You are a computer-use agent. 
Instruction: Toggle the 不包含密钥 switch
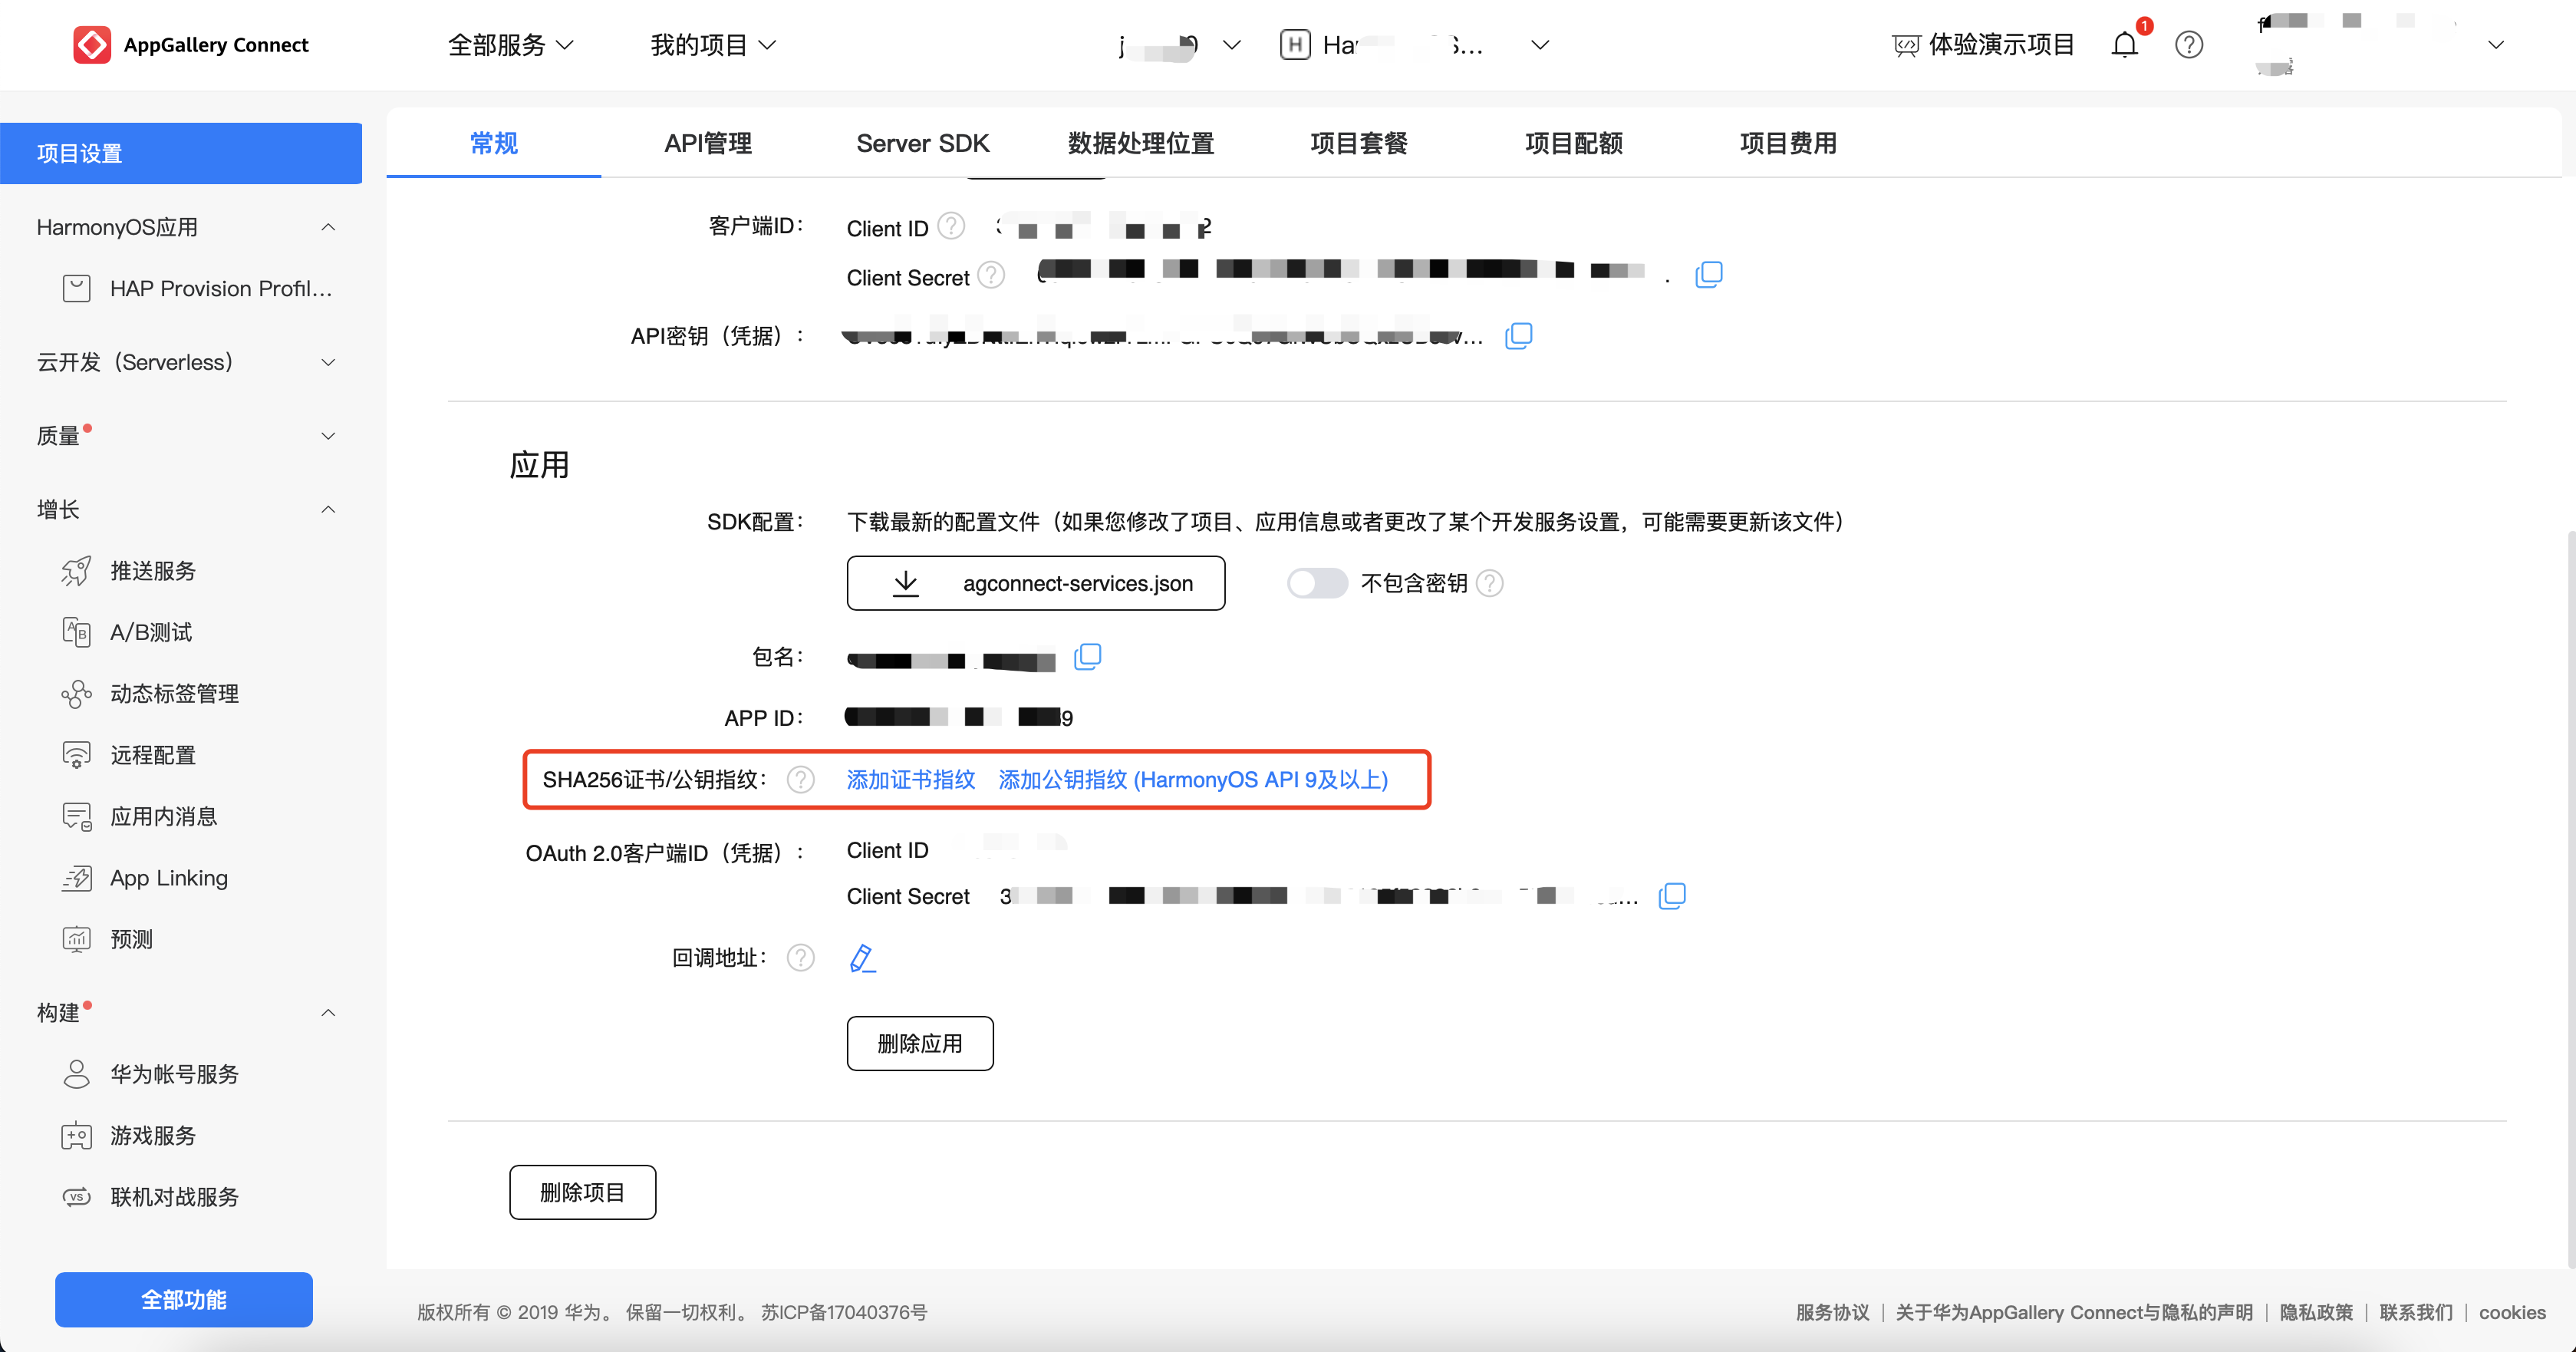tap(1316, 583)
